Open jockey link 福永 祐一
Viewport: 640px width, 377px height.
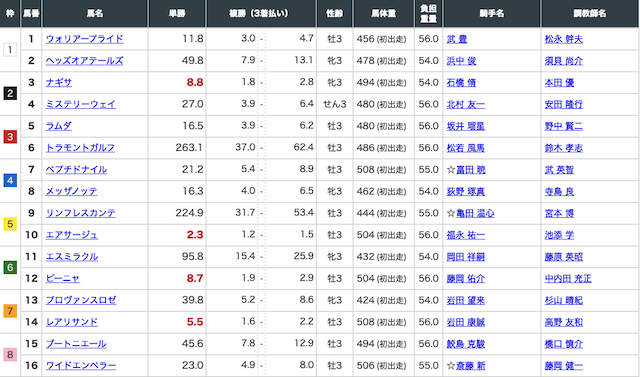click(466, 235)
